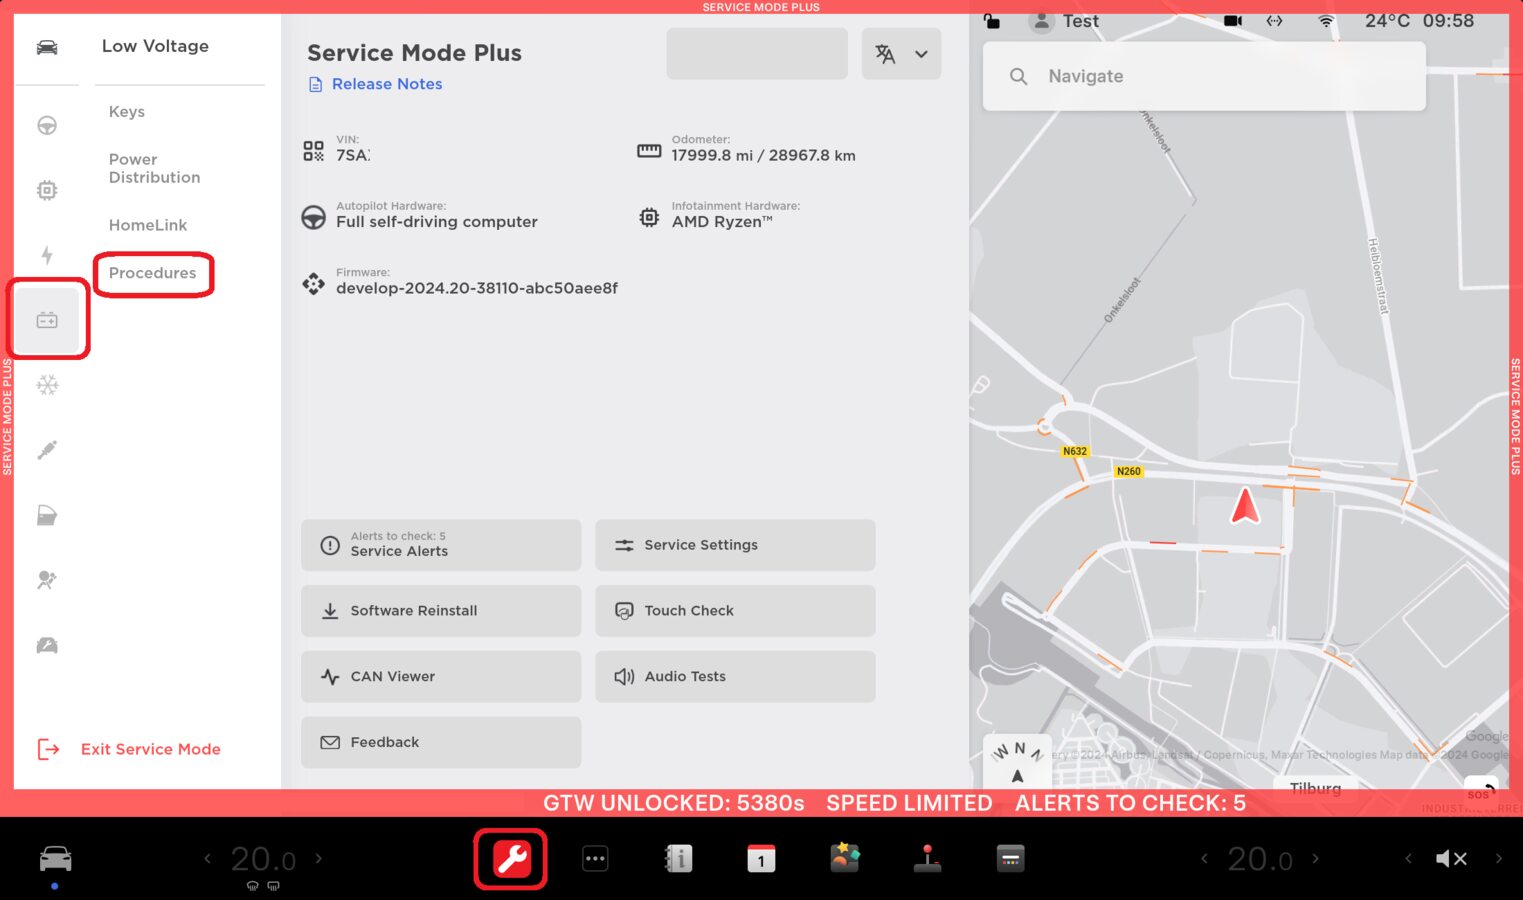Click the N260 road label on map
The width and height of the screenshot is (1523, 900).
coord(1128,471)
